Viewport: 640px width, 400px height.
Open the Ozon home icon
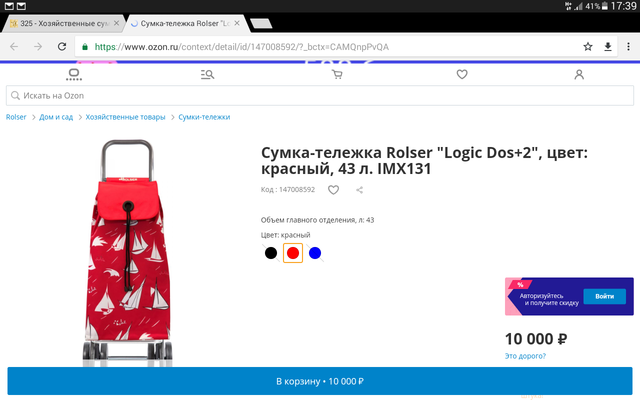coord(73,74)
